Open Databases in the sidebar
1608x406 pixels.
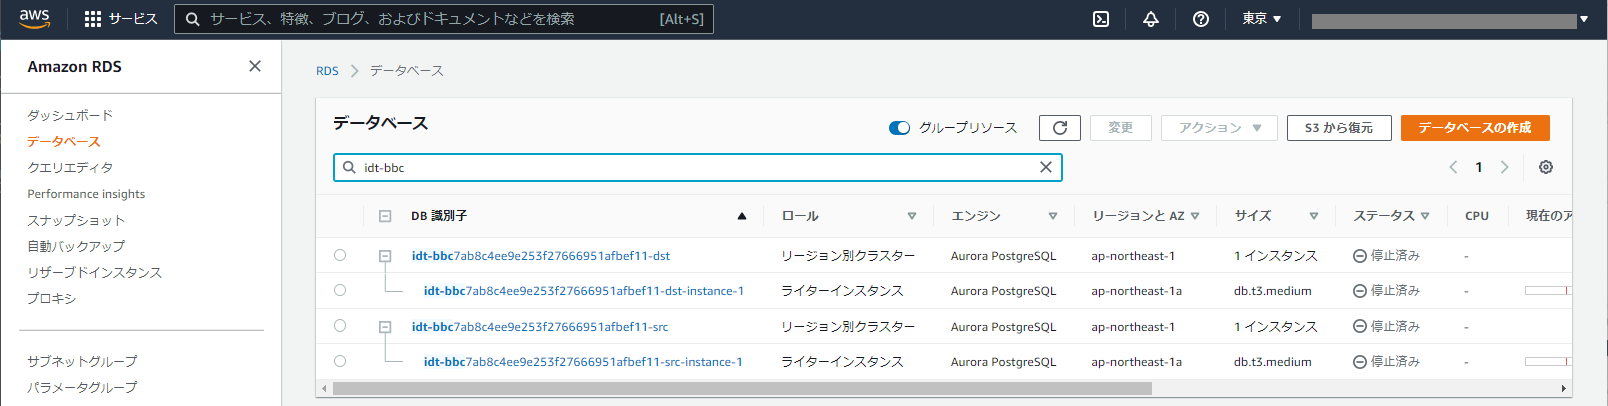click(x=64, y=142)
